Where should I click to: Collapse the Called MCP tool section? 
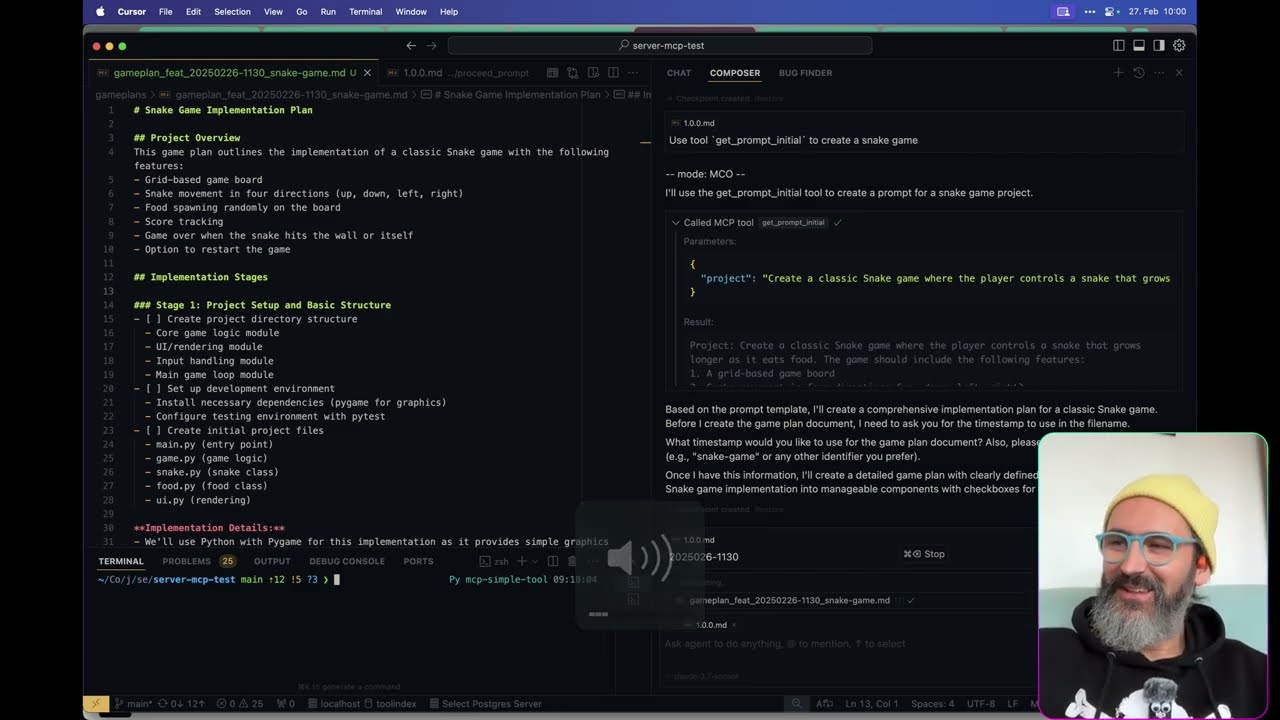point(675,223)
